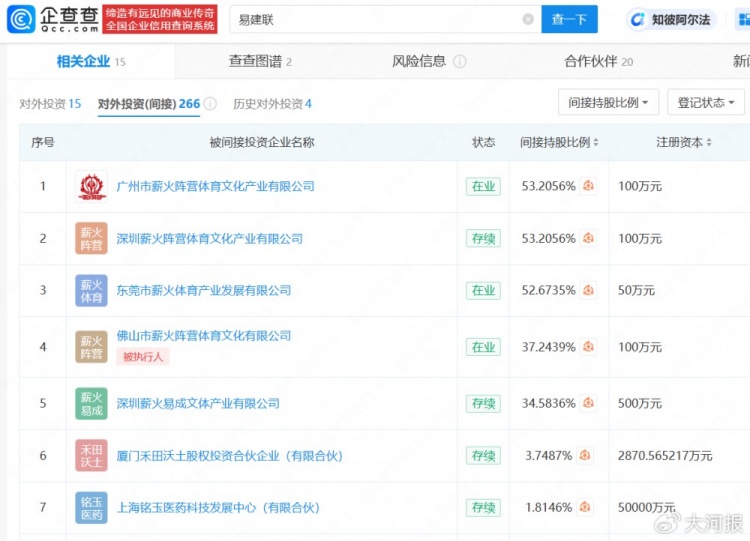Click the info icon beside 风险信息
This screenshot has height=541, width=750.
tap(459, 61)
